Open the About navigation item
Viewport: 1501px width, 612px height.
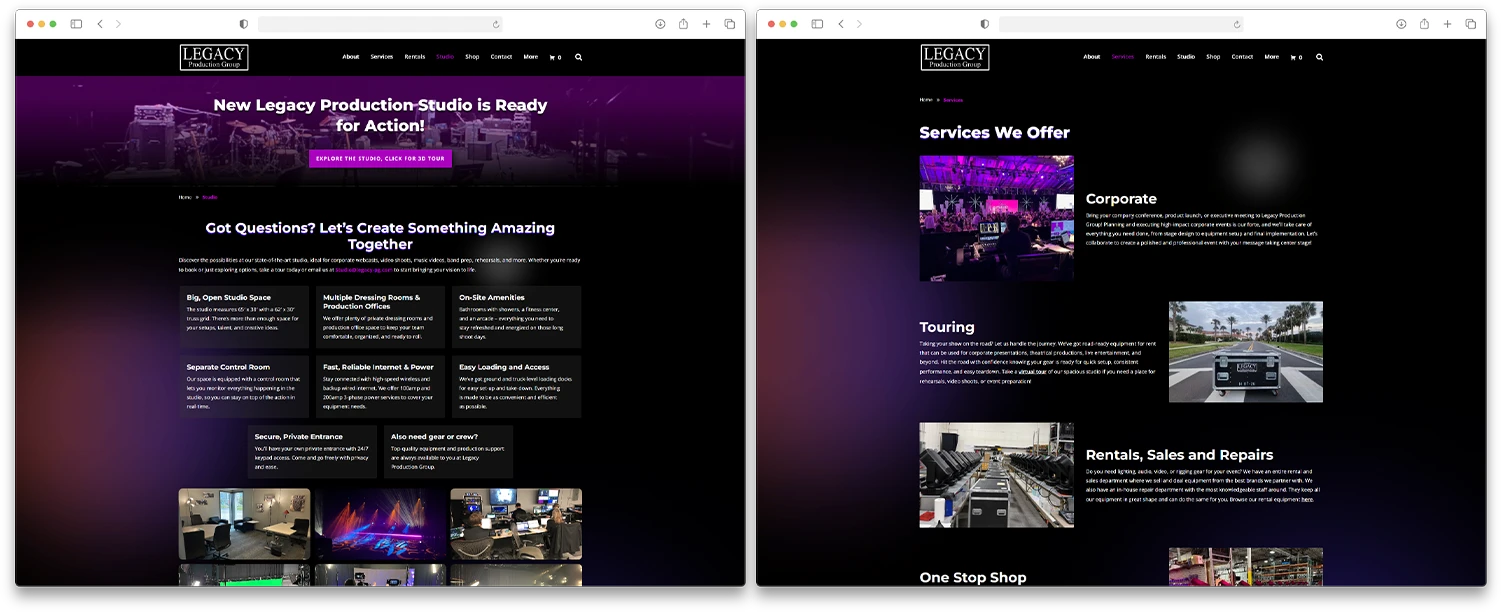(351, 57)
